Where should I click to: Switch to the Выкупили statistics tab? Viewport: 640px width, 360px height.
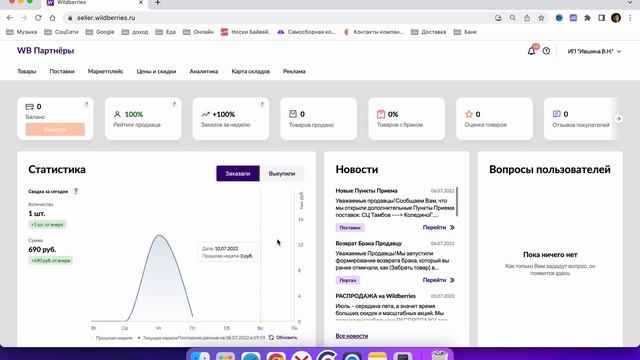pos(282,173)
